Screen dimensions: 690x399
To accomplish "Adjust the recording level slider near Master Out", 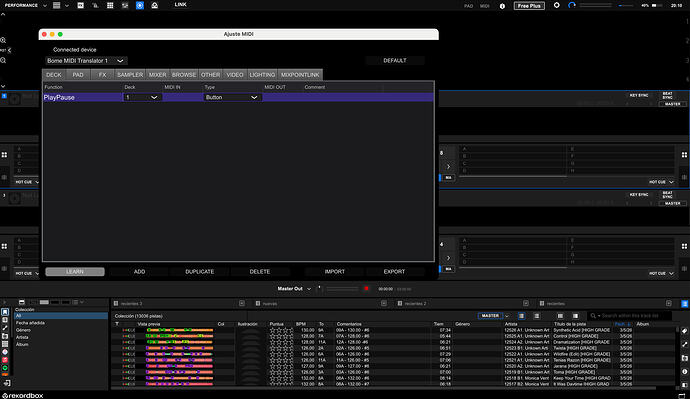I will click(342, 289).
